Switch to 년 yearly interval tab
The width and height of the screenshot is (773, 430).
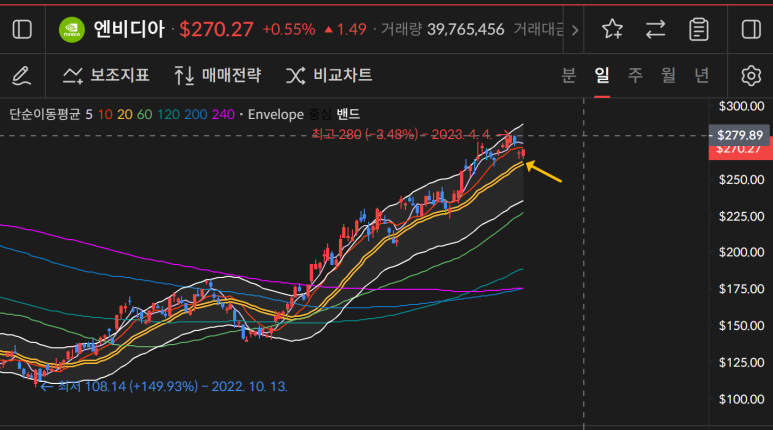702,75
